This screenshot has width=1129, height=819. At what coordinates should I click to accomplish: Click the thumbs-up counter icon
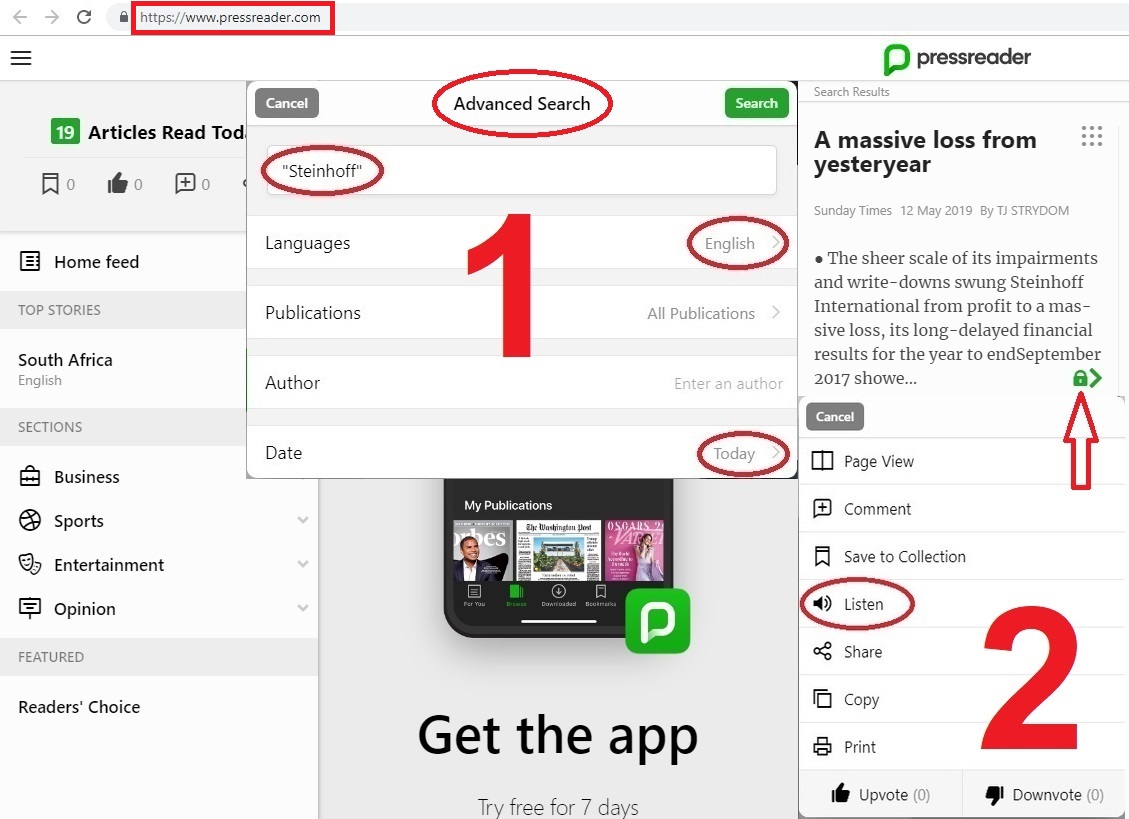point(117,184)
